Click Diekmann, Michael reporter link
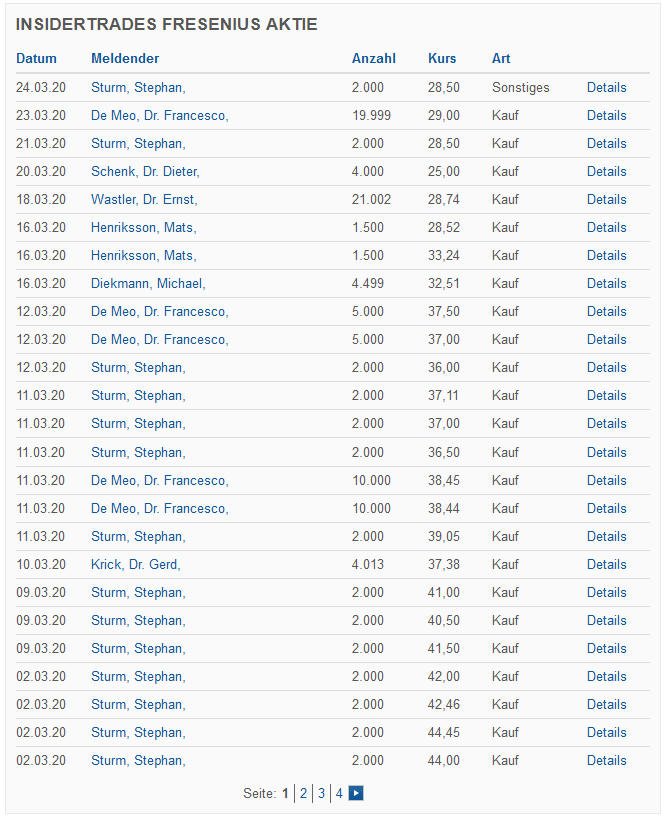Viewport: 667px width, 820px height. click(148, 283)
